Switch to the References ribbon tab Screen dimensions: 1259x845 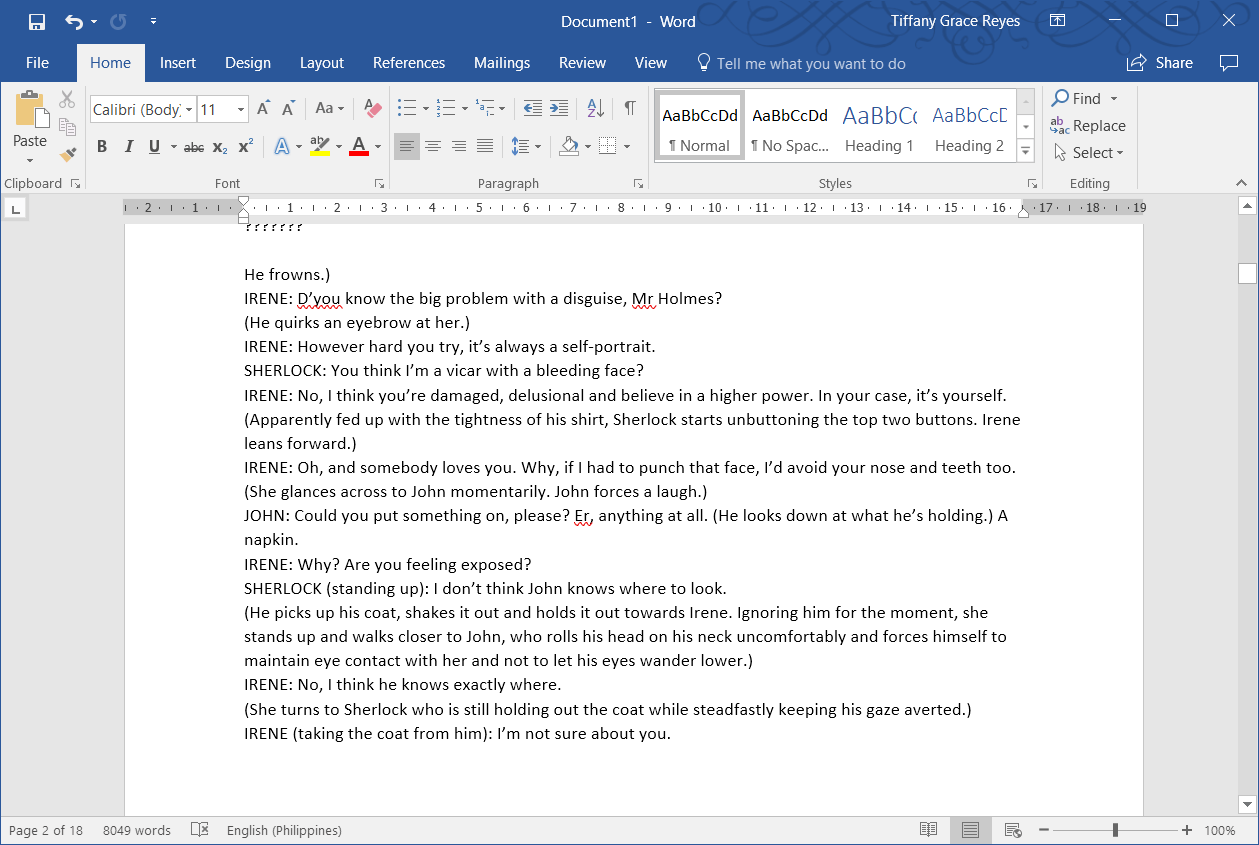(x=409, y=62)
